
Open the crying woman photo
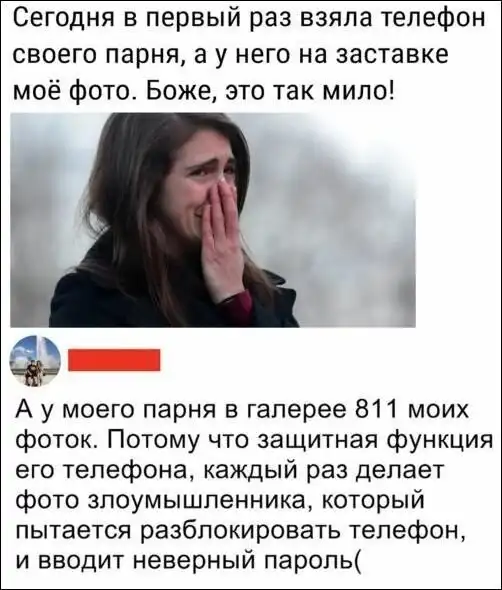(x=213, y=220)
